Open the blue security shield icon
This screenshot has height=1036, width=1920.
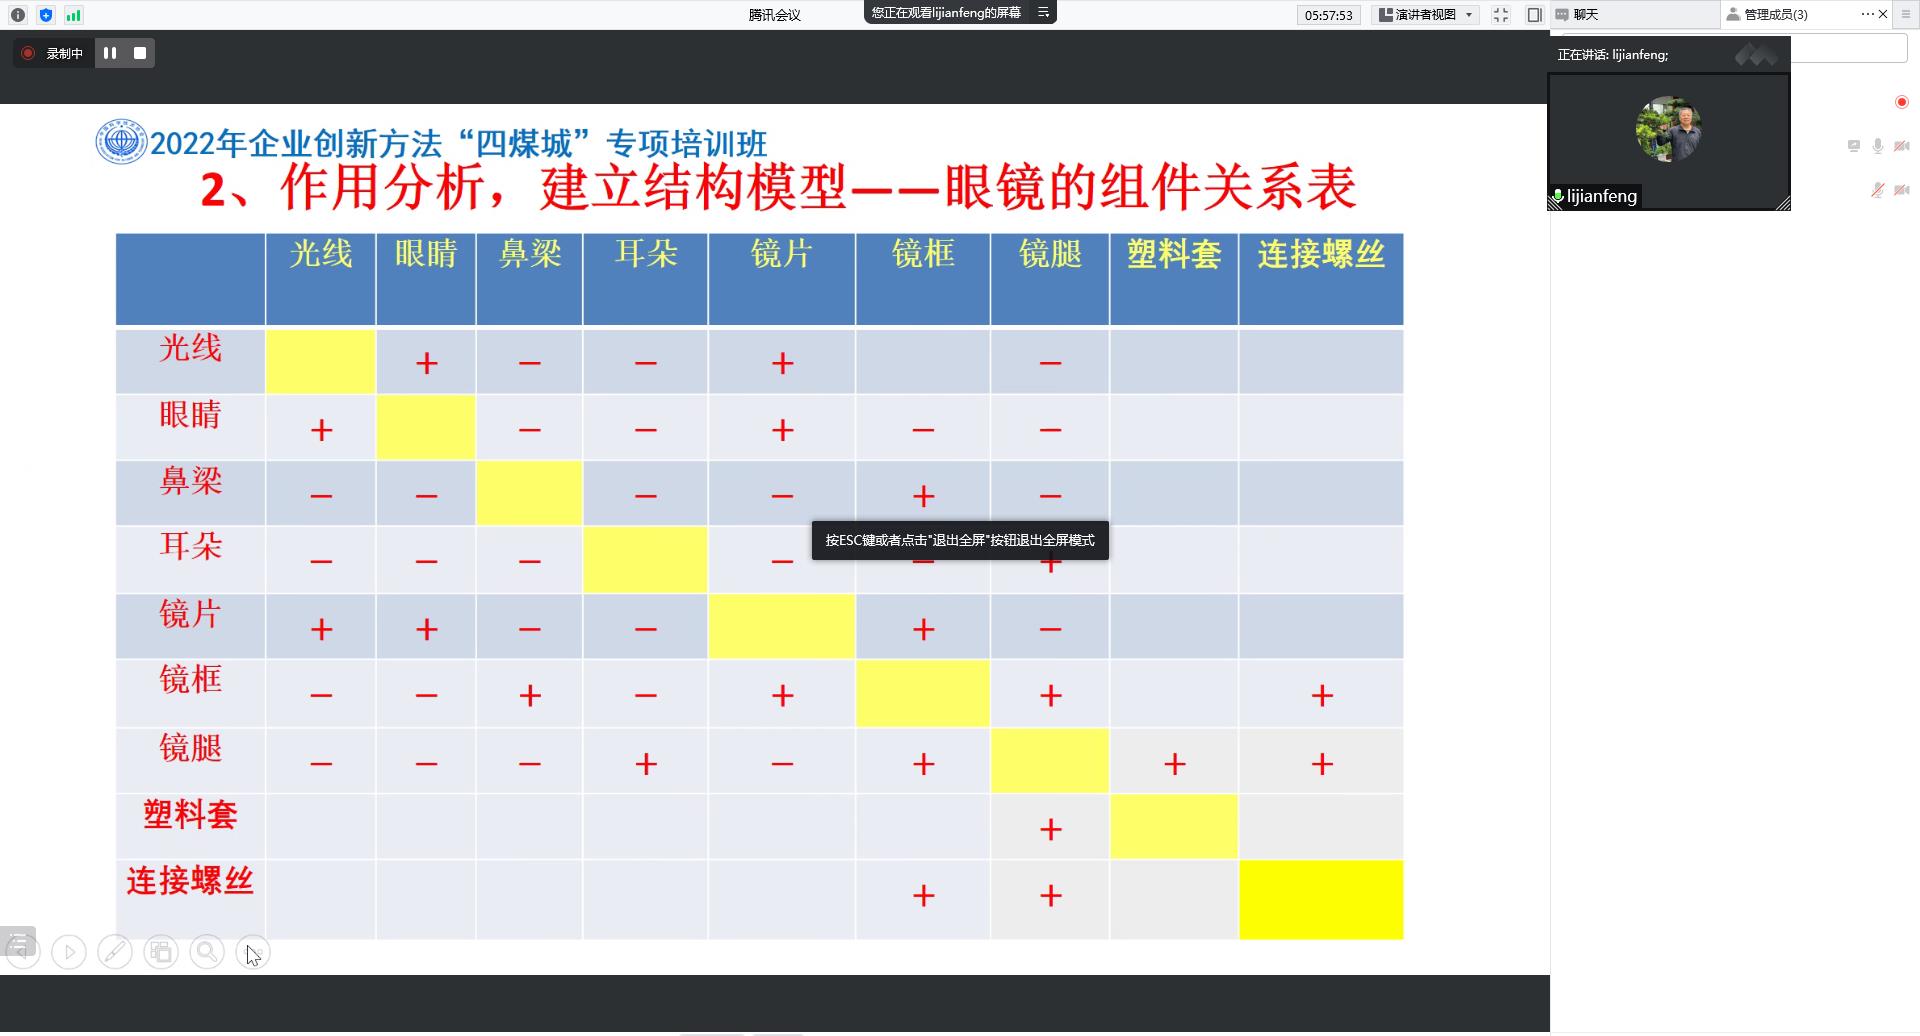(46, 15)
